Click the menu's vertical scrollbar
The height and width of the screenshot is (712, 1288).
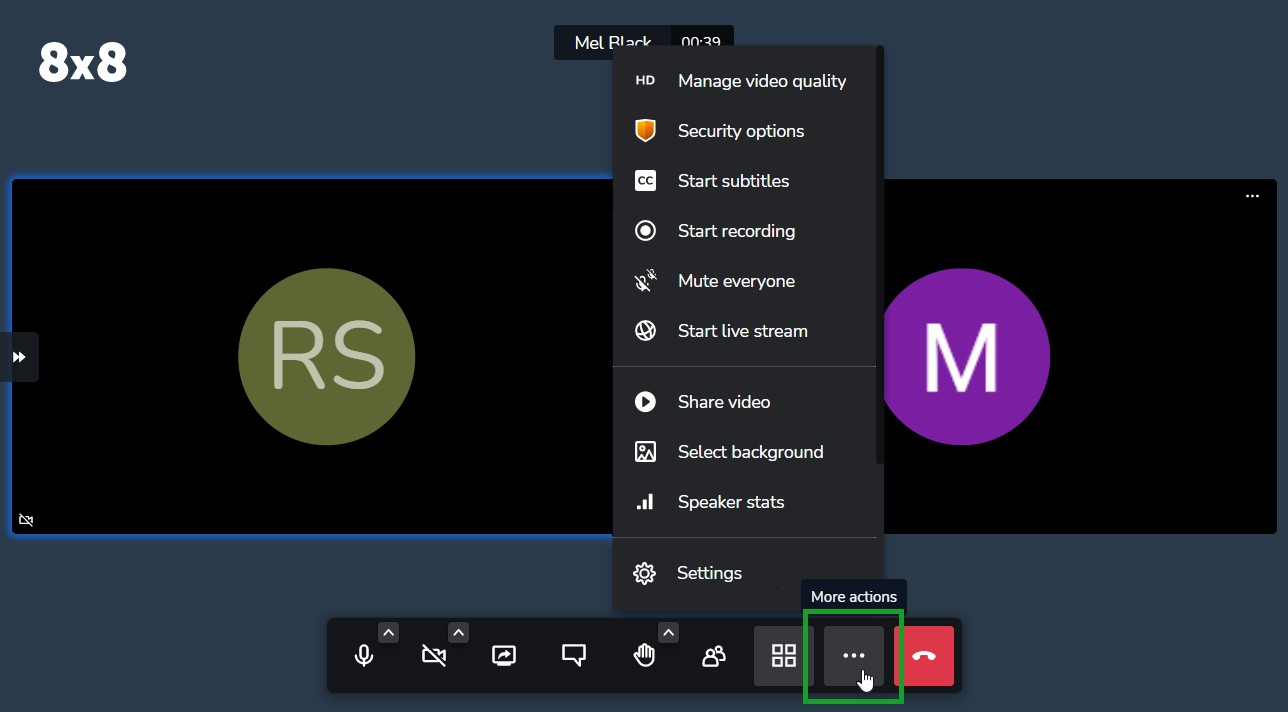[x=880, y=255]
